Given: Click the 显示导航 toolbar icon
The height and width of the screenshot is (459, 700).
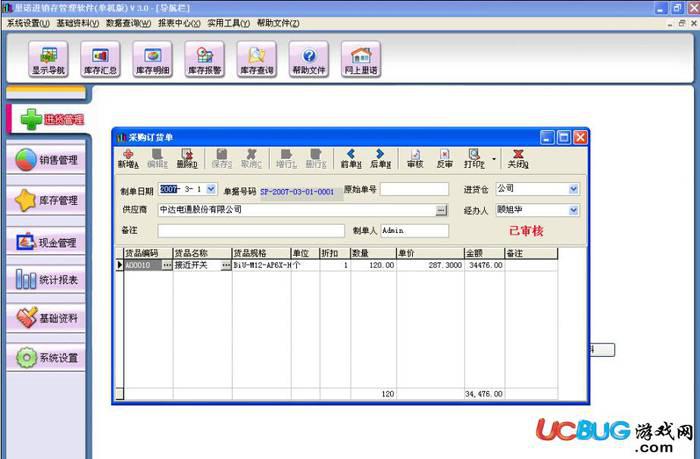Looking at the screenshot, I should click(48, 59).
